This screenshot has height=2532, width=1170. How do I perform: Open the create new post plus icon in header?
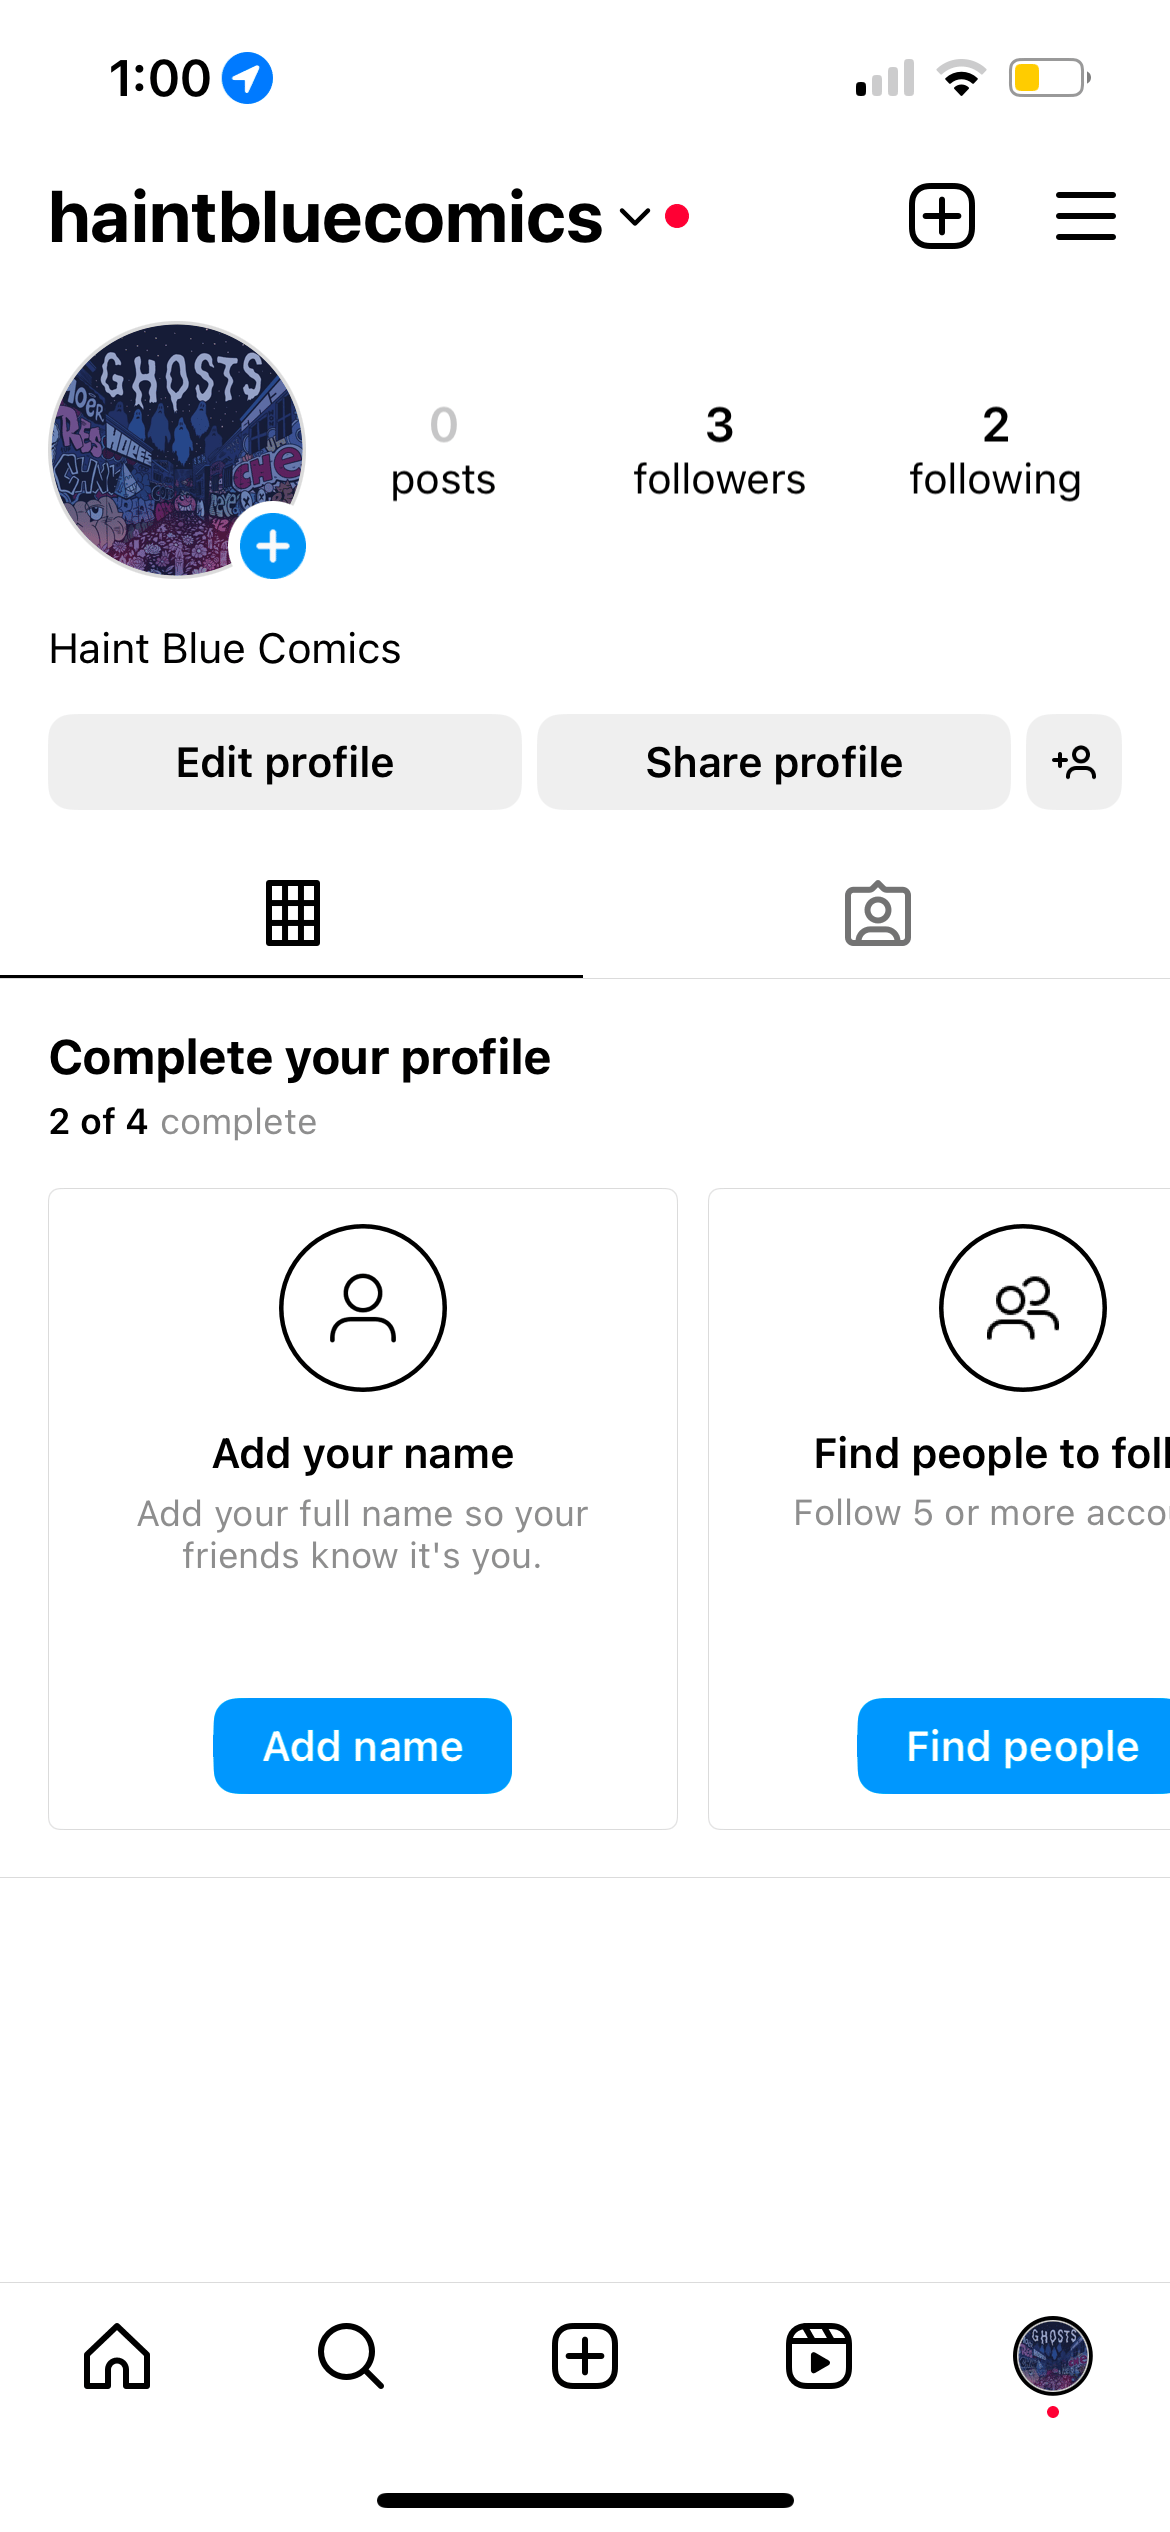[941, 216]
